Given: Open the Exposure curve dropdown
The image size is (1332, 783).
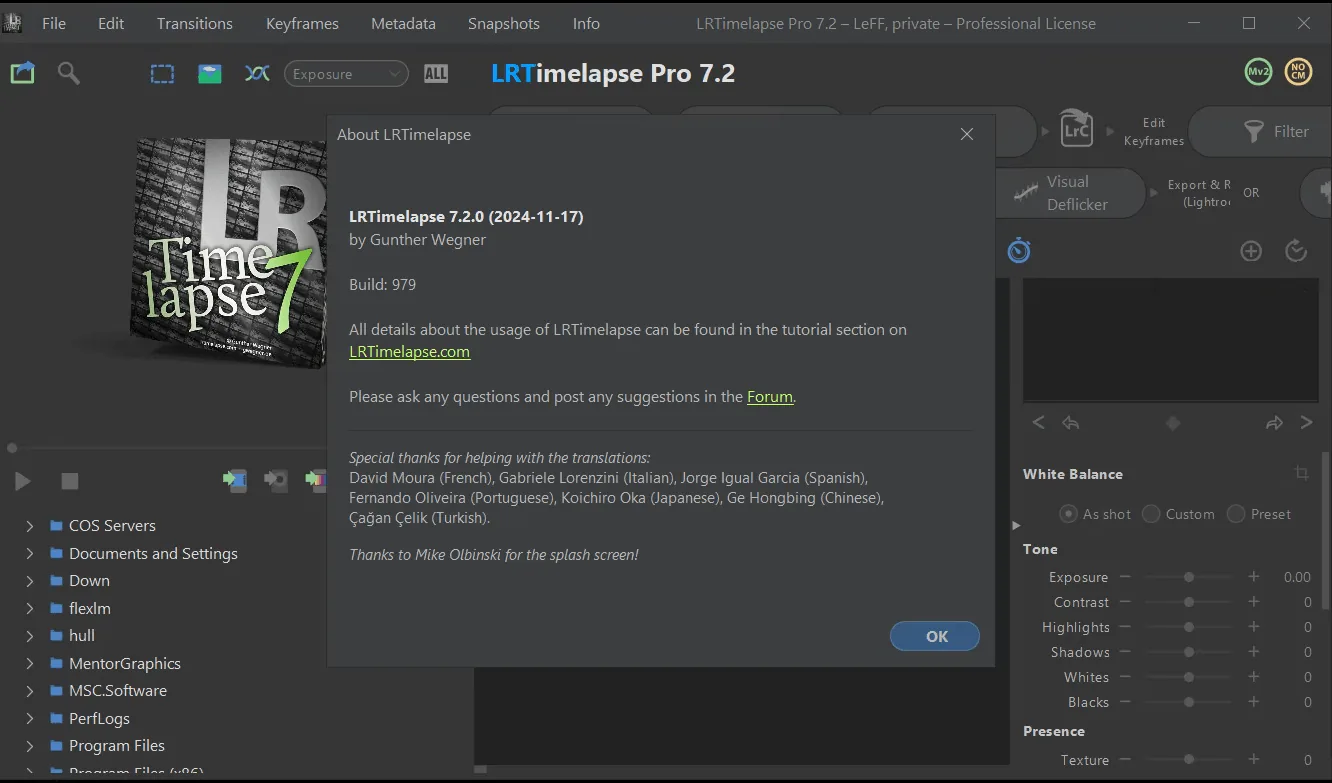Looking at the screenshot, I should pos(346,74).
